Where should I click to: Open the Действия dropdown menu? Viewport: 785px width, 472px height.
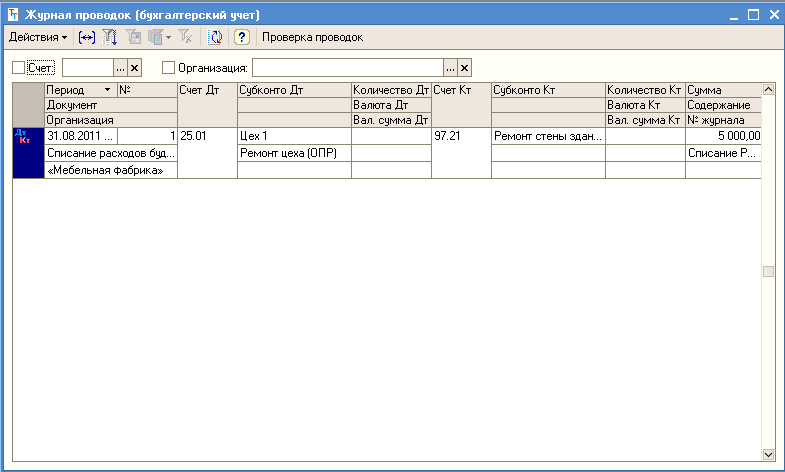[x=38, y=37]
